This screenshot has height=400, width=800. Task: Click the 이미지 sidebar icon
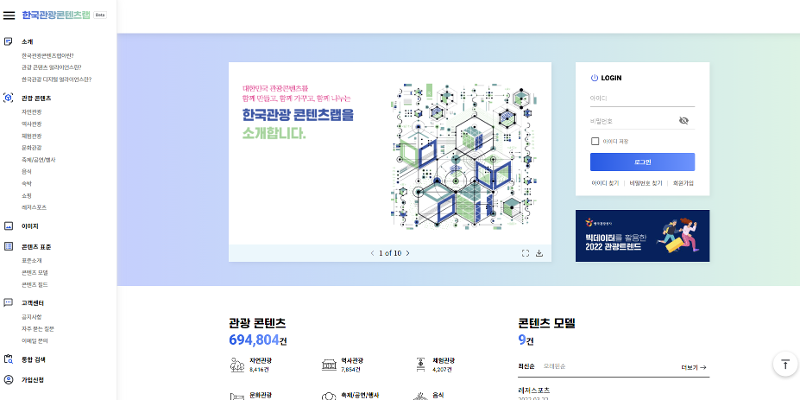[x=8, y=226]
